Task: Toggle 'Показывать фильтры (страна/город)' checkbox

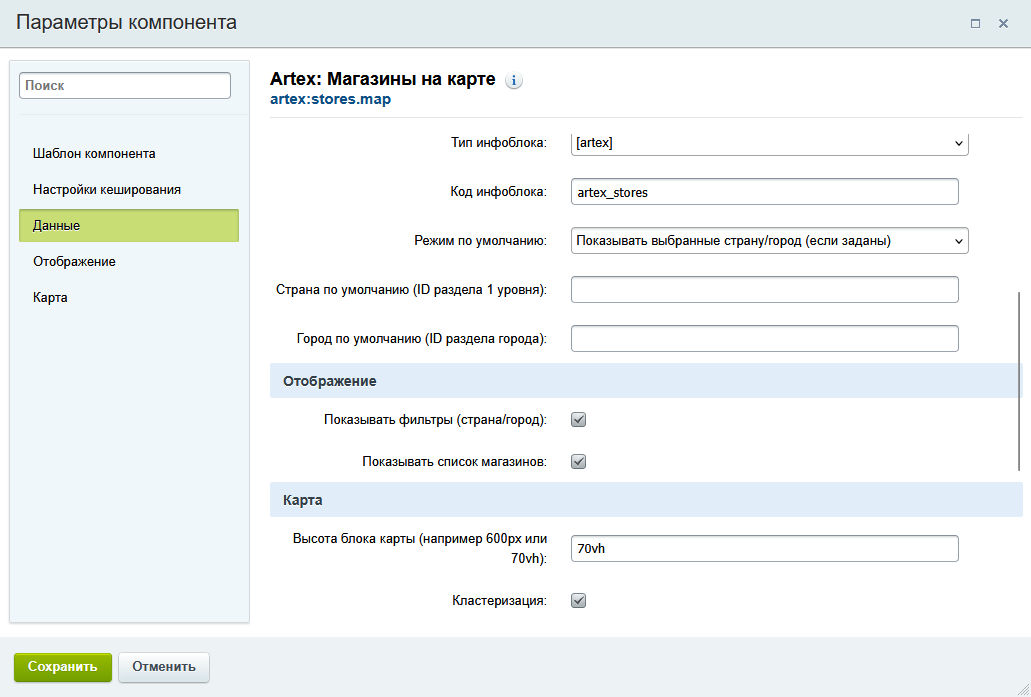Action: coord(579,420)
